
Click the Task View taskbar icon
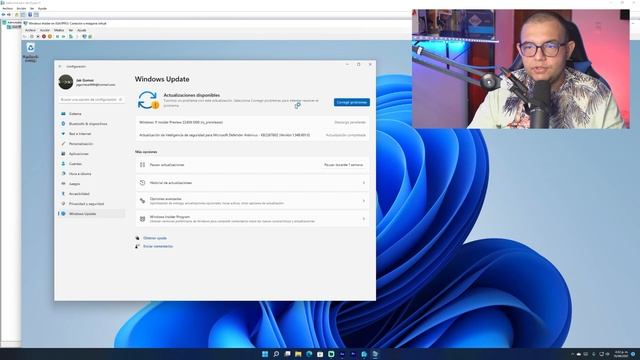(287, 354)
